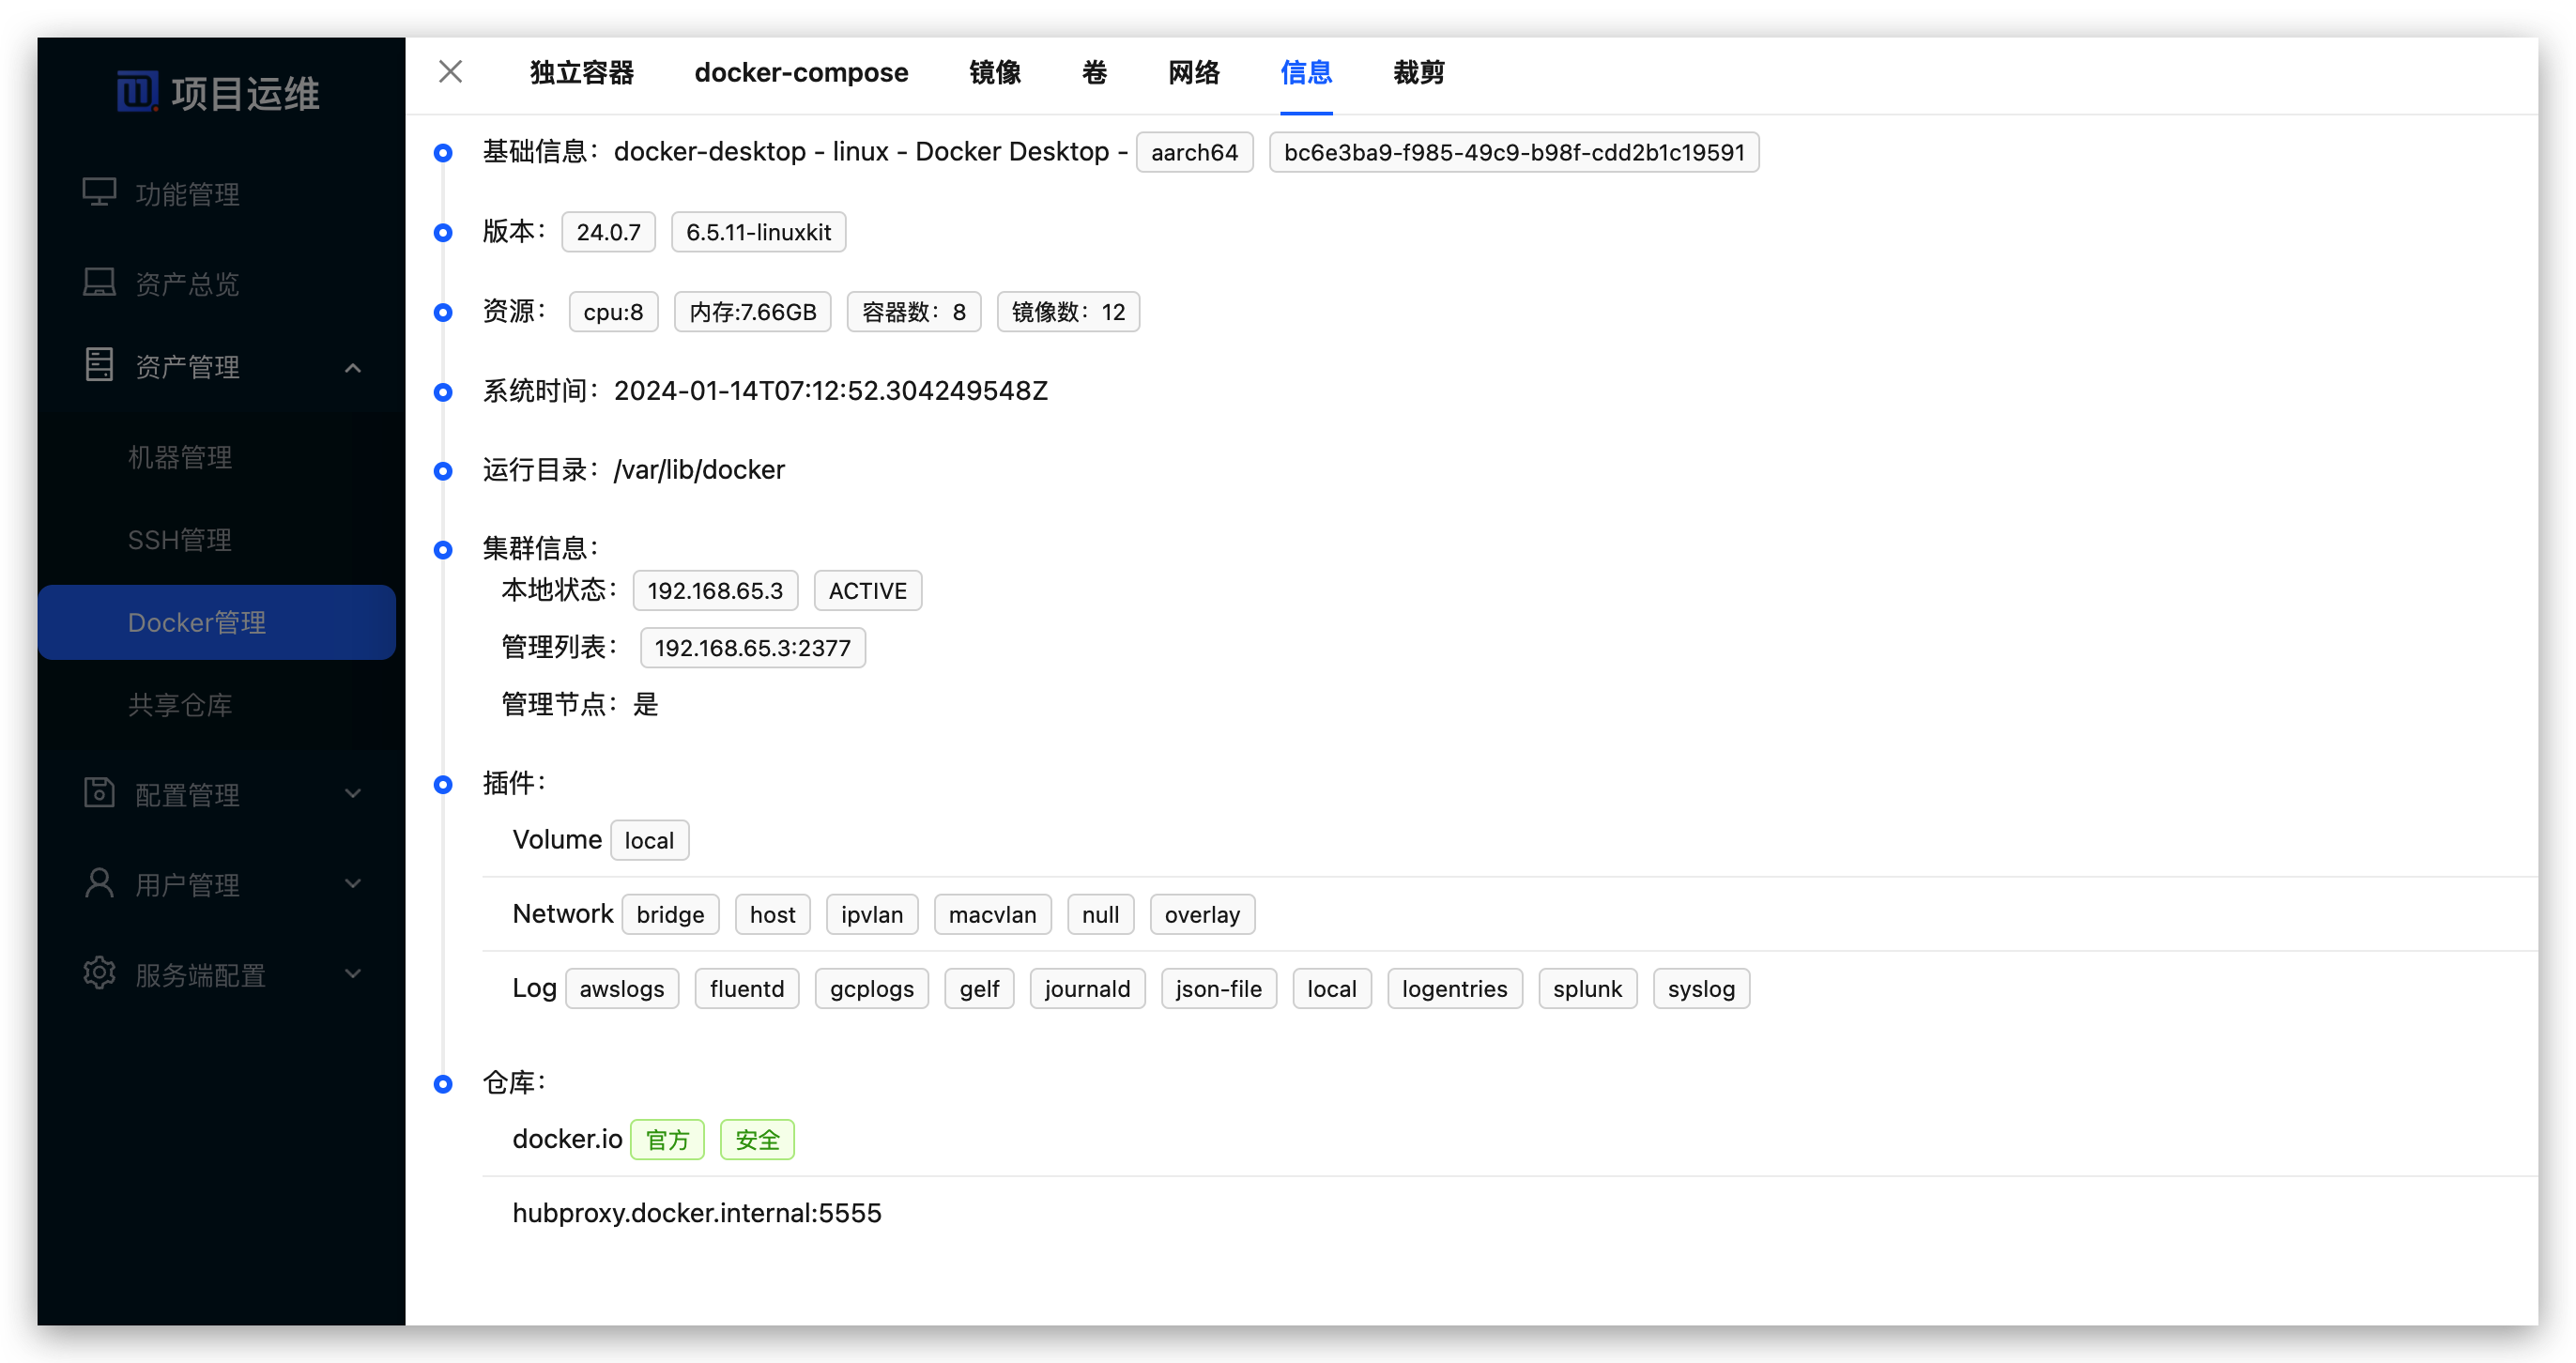Viewport: 2576px width, 1363px height.
Task: Click the save-disk icon for 配置管理
Action: pyautogui.click(x=99, y=793)
